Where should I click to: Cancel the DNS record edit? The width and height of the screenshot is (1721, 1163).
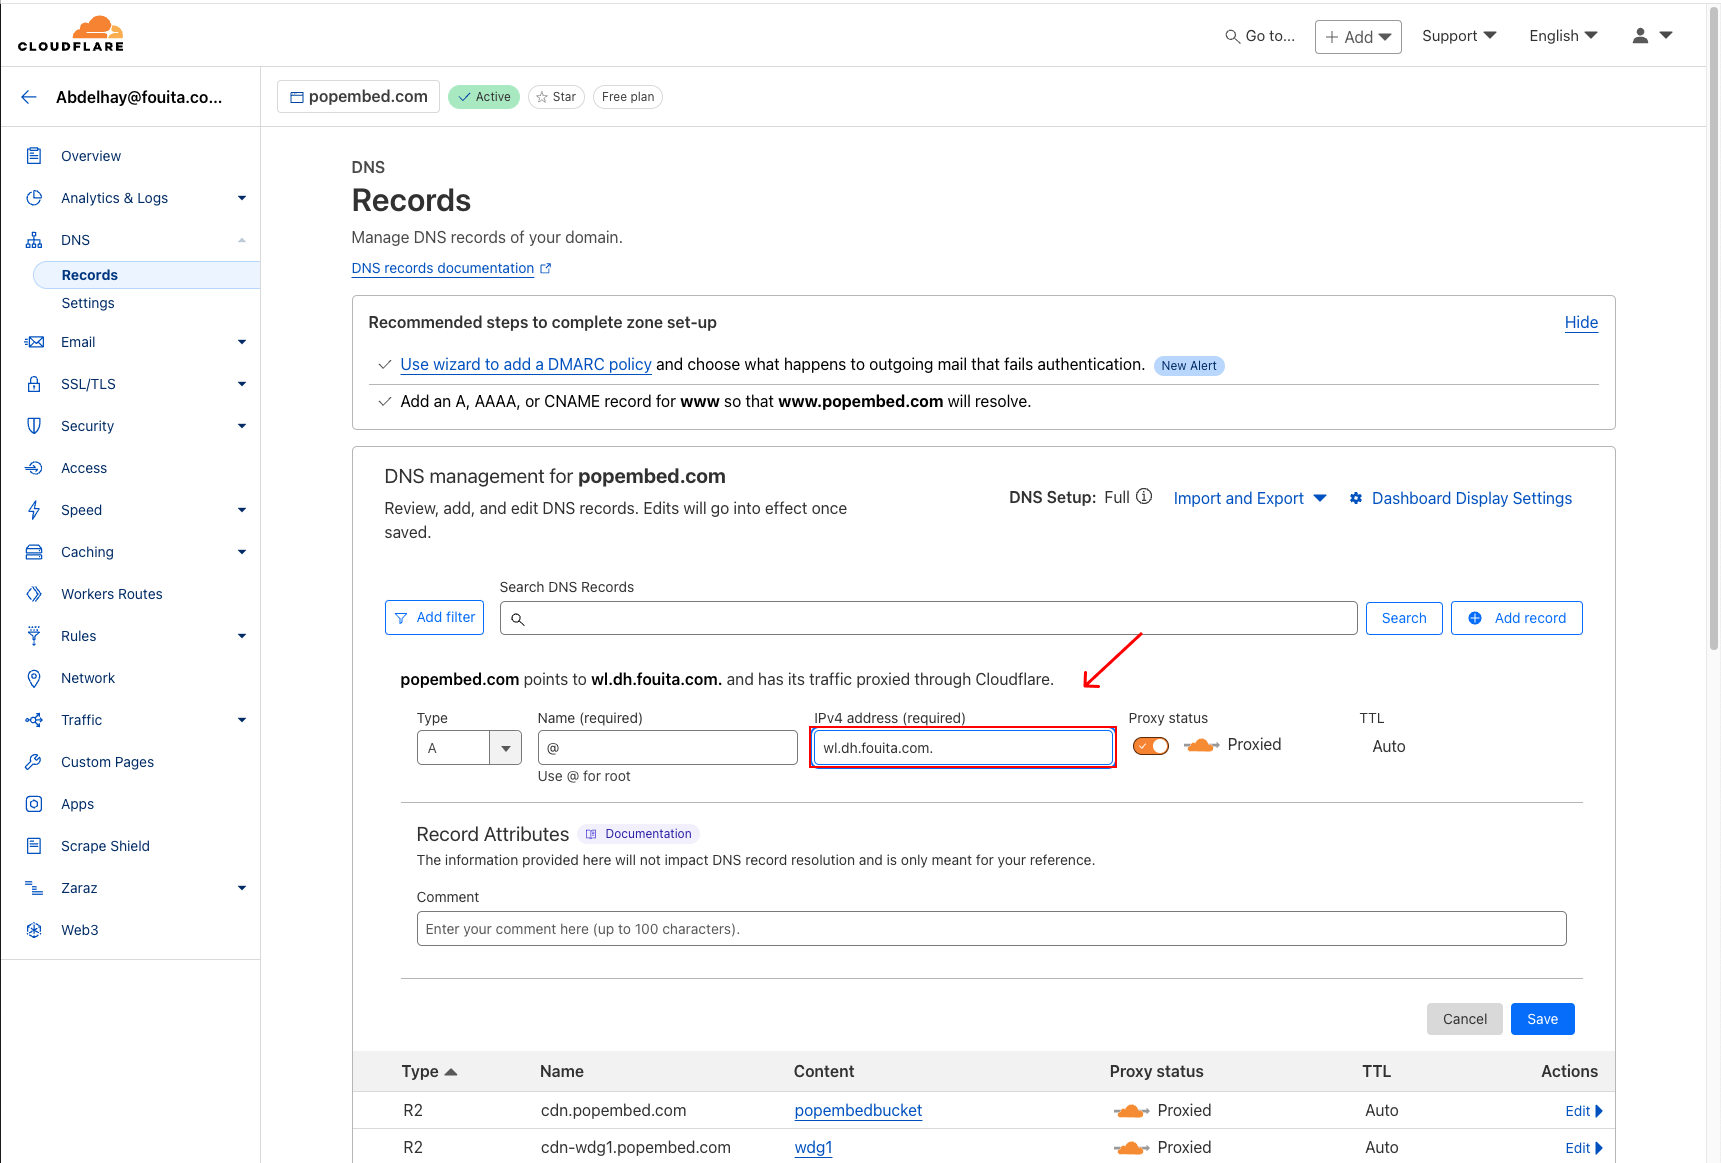pyautogui.click(x=1464, y=1019)
